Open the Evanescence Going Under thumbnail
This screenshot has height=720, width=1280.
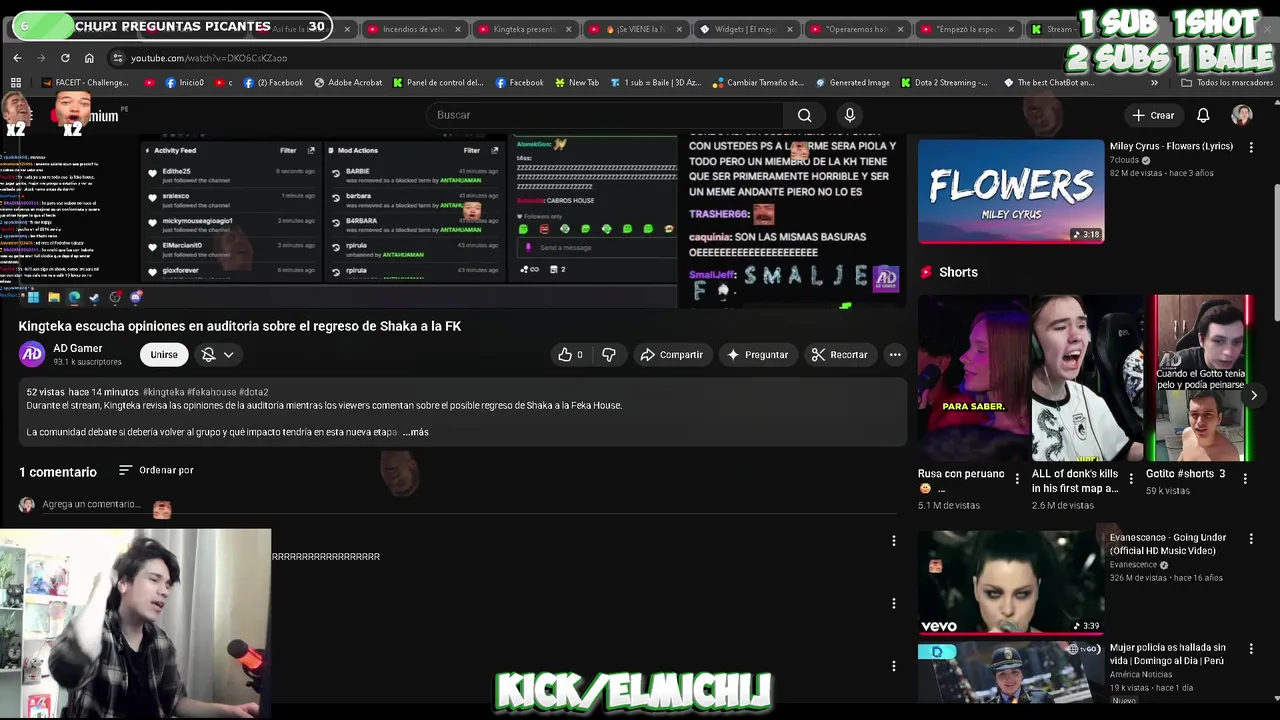[1011, 583]
